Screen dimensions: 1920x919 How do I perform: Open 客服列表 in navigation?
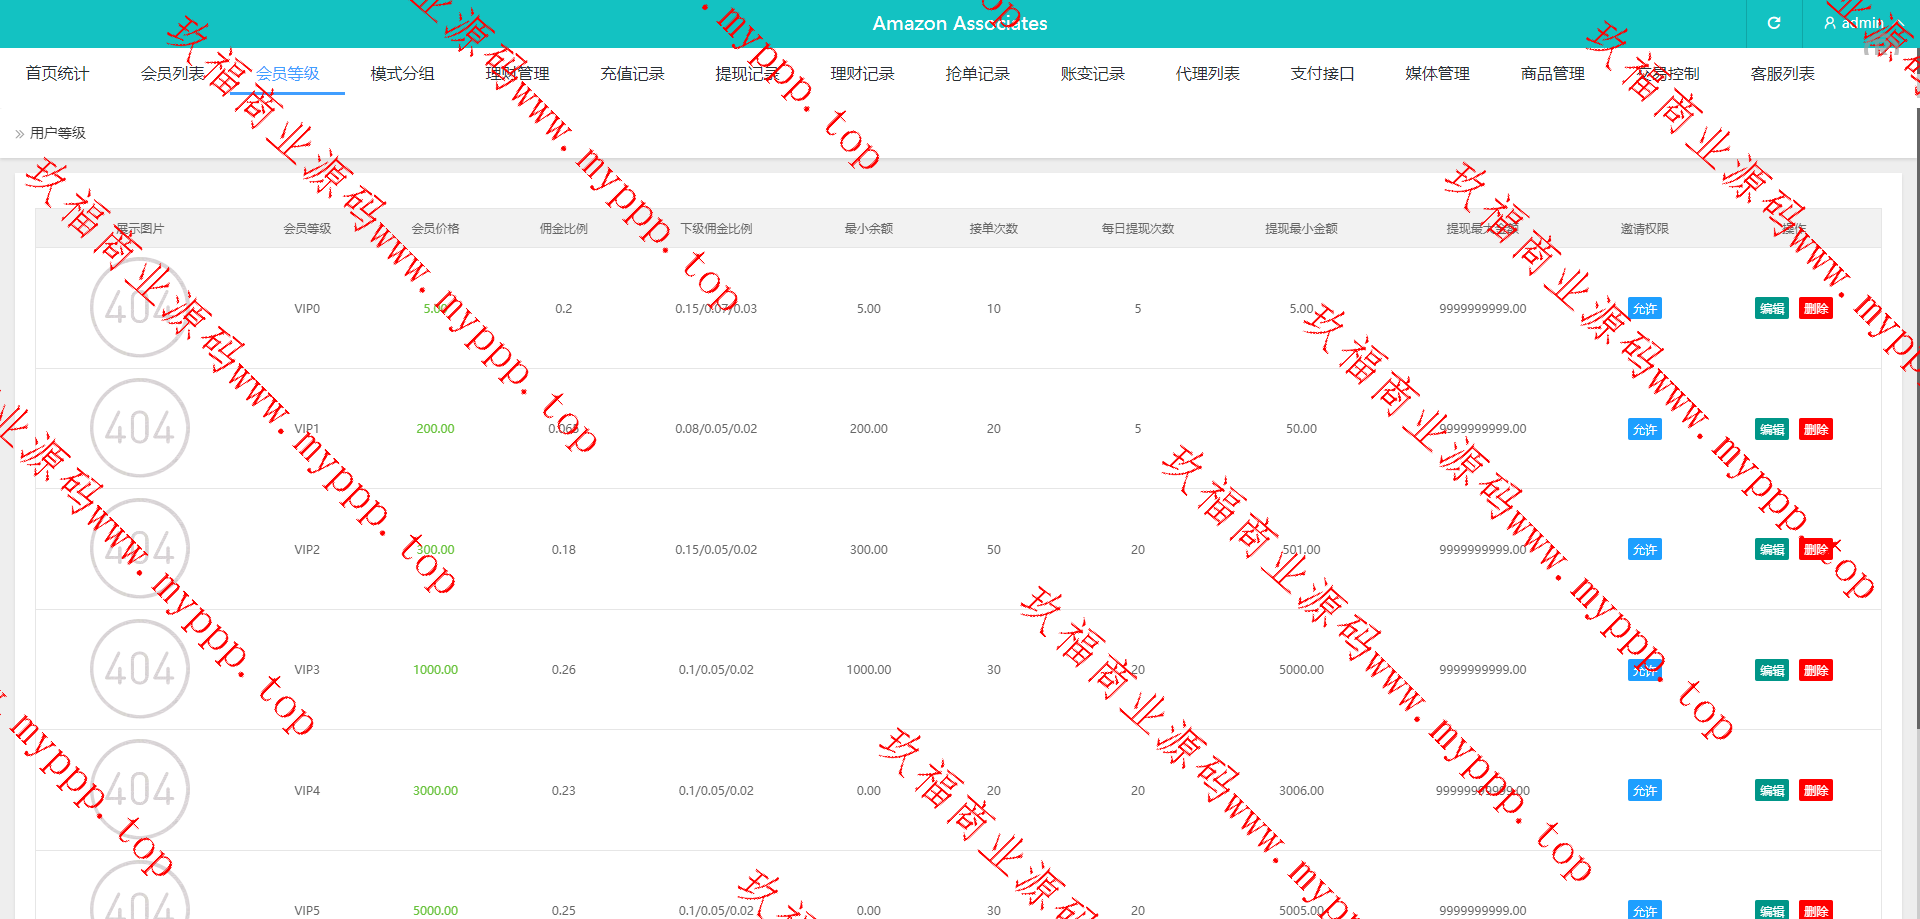[1782, 74]
